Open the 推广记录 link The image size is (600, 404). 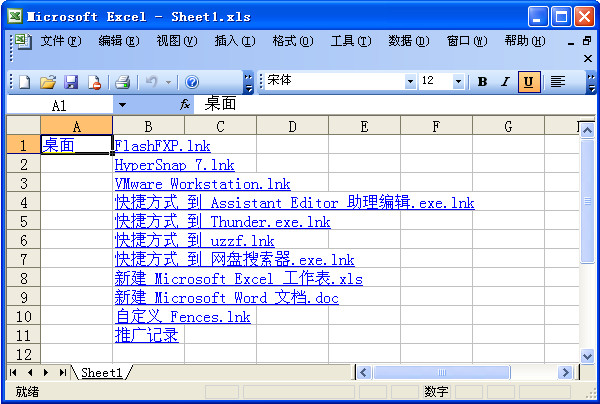[x=147, y=336]
